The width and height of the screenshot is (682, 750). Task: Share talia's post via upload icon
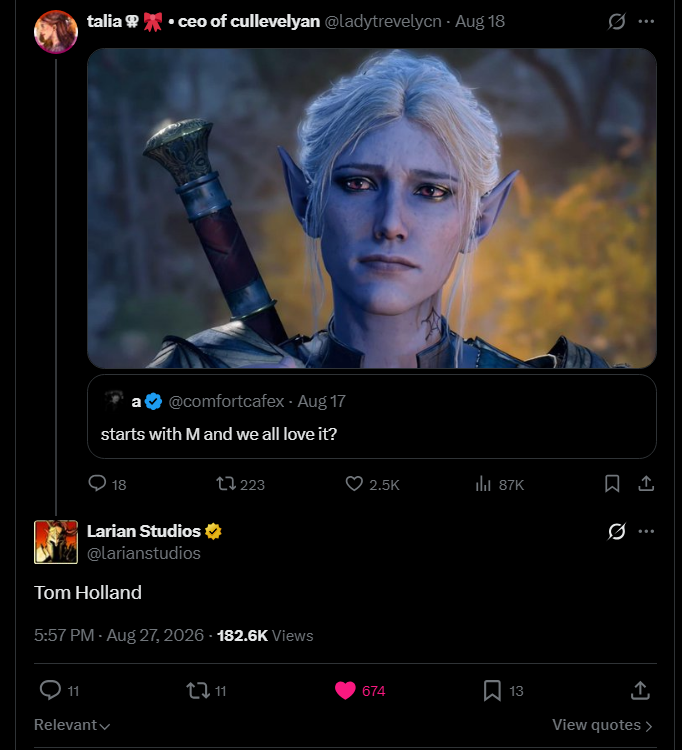pos(646,484)
